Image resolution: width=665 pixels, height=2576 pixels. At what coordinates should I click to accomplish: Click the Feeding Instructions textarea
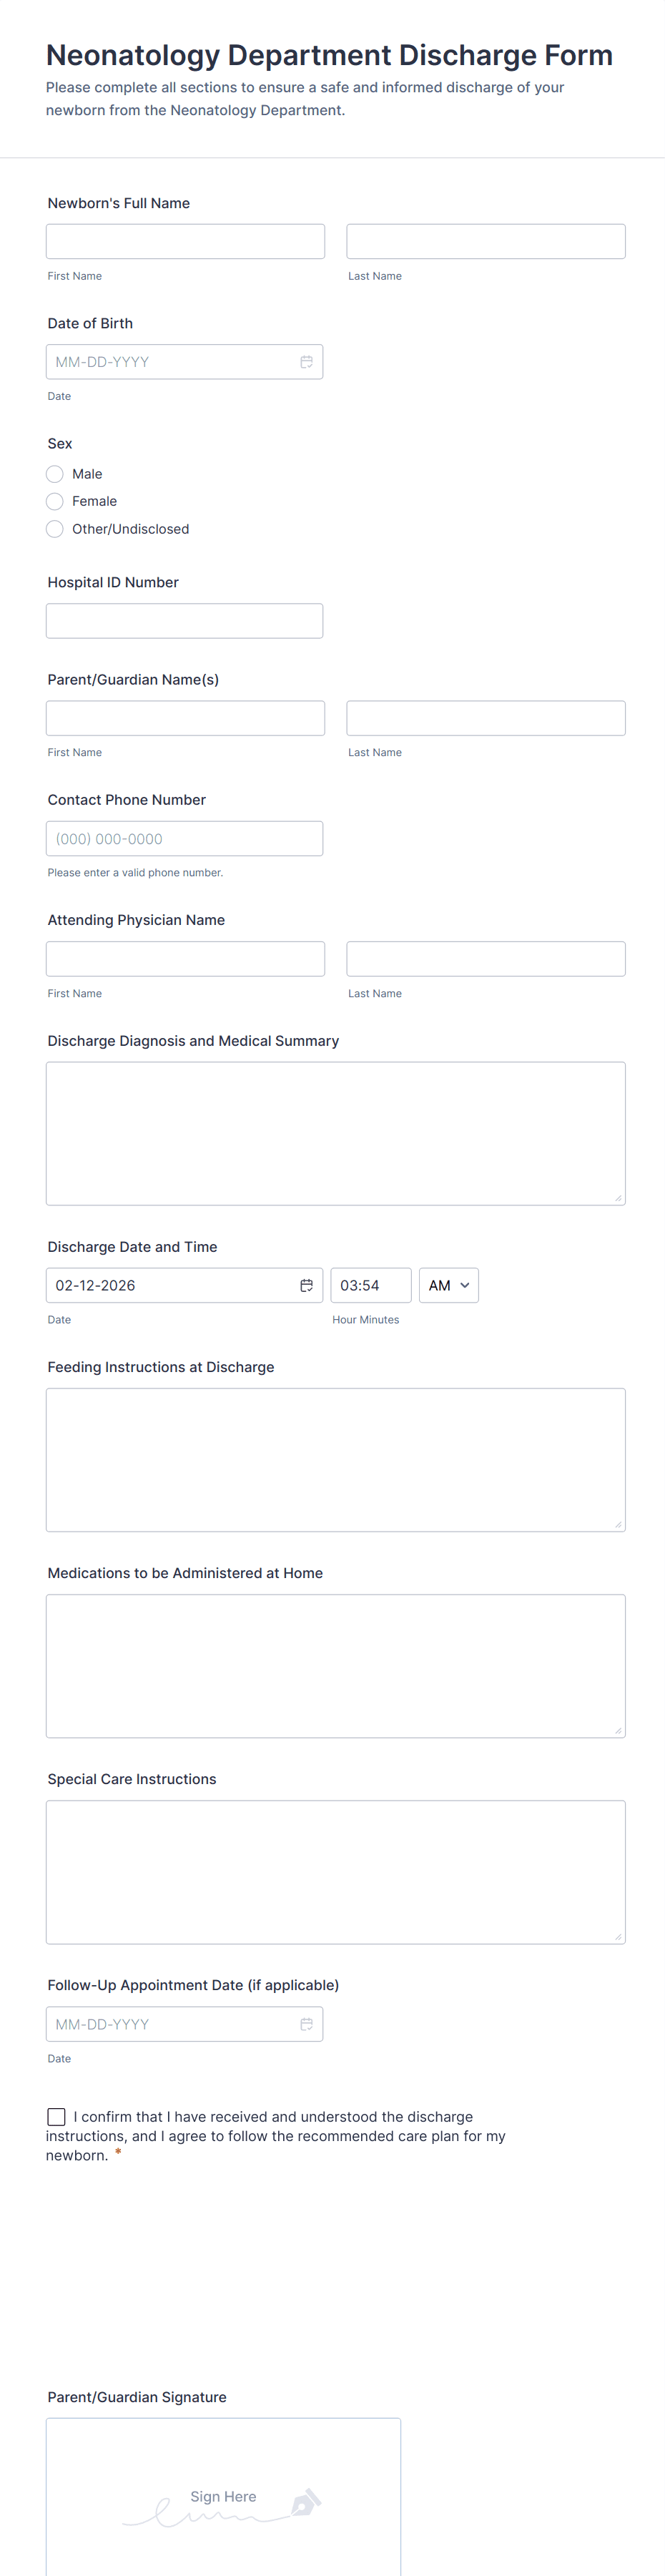pyautogui.click(x=335, y=1459)
